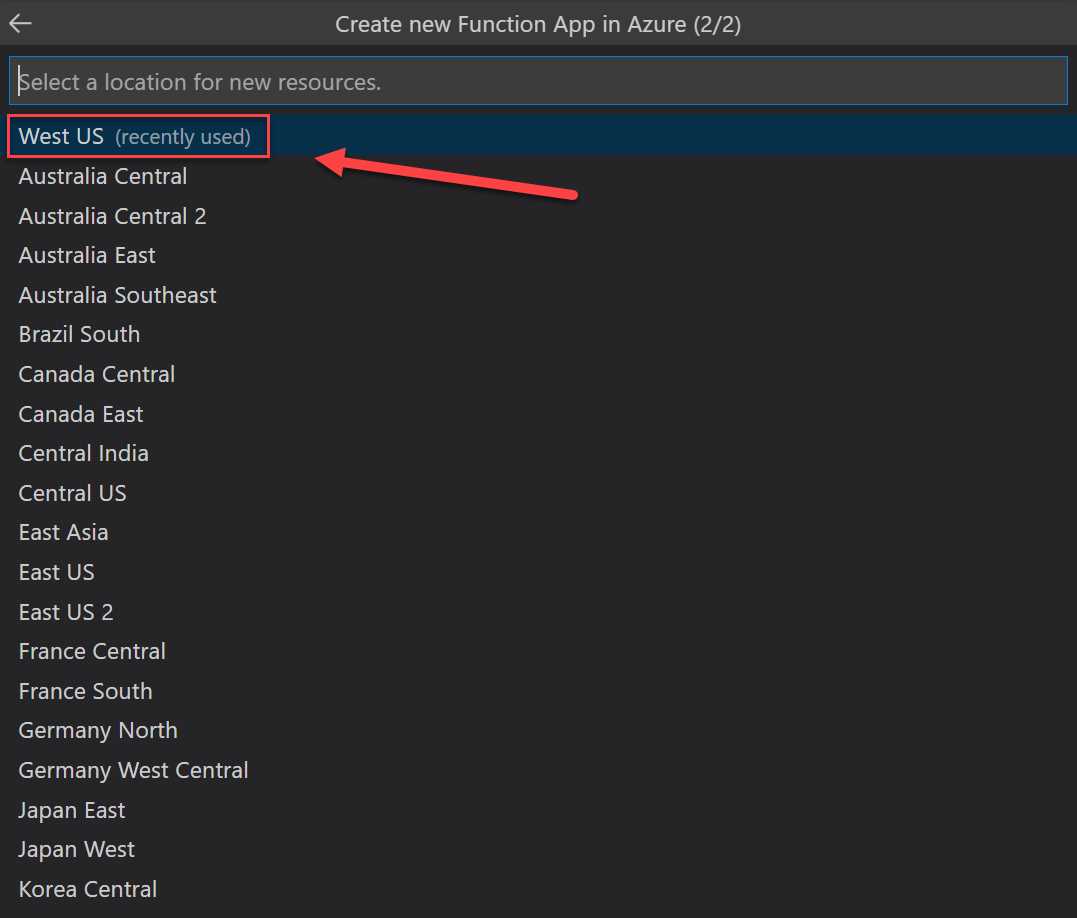
Task: Select Canada Central location
Action: click(x=96, y=374)
